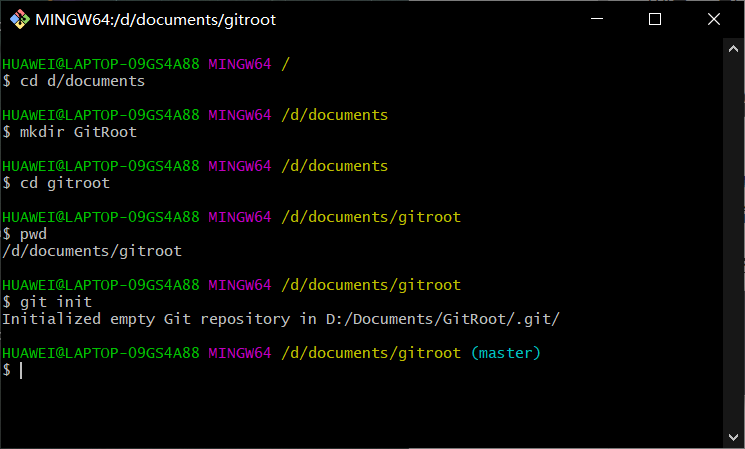This screenshot has height=449, width=745.
Task: Click the purple MINGW64 label on the first prompt
Action: tap(239, 64)
